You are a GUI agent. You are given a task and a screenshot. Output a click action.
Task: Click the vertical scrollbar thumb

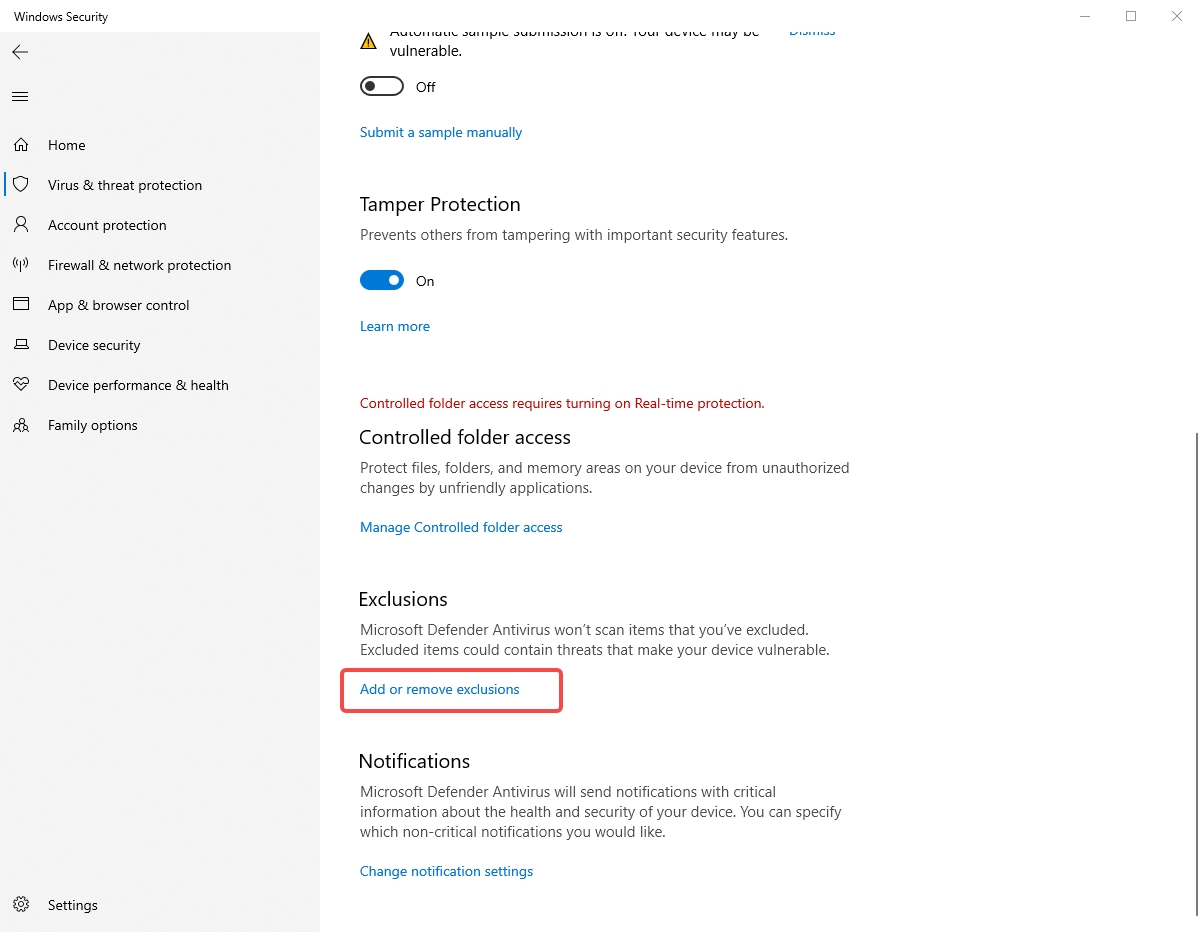tap(1196, 674)
